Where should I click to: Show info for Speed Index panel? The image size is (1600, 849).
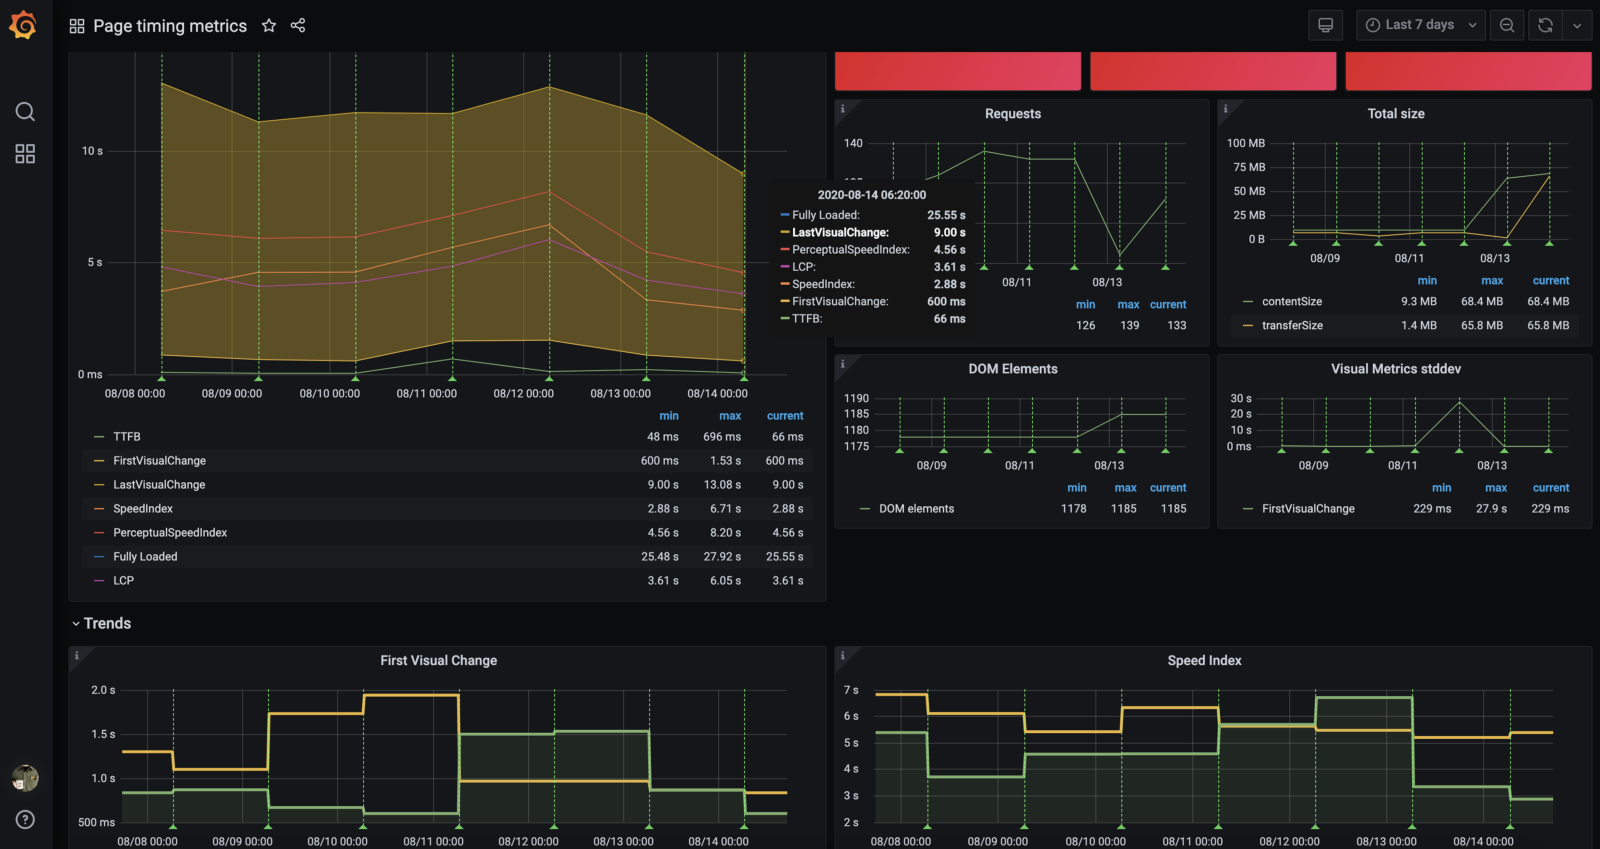[842, 655]
